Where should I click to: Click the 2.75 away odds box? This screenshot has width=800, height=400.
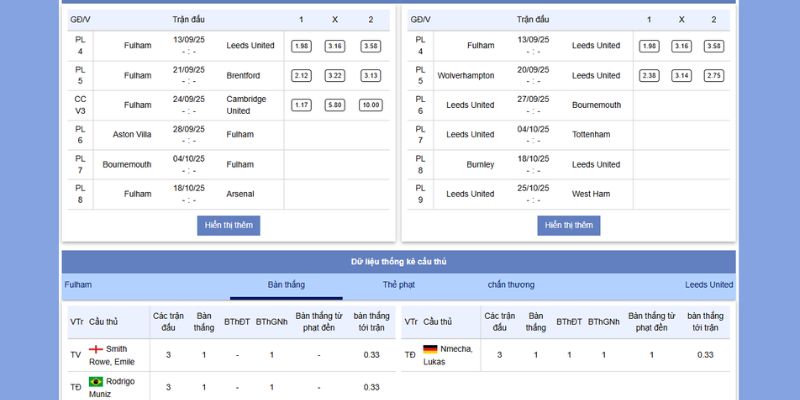point(713,76)
